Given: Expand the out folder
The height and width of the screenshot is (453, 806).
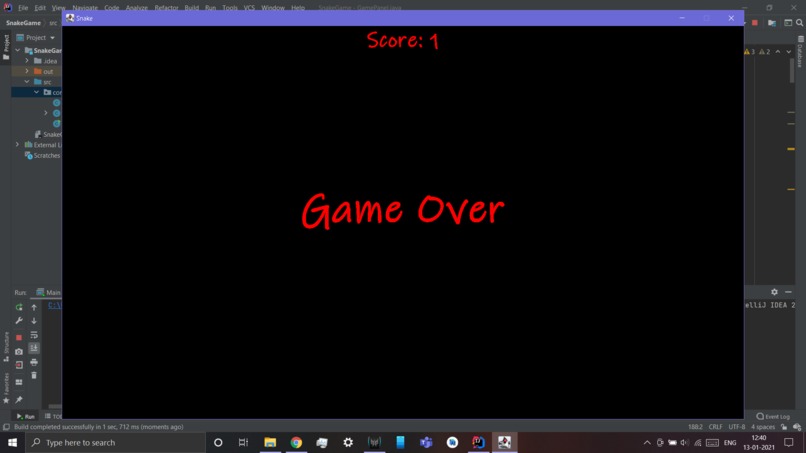Looking at the screenshot, I should tap(27, 71).
